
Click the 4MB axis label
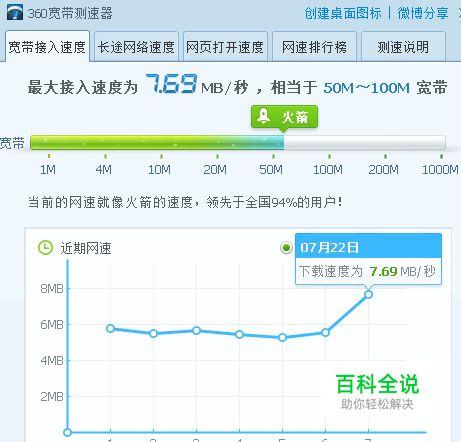(x=52, y=360)
